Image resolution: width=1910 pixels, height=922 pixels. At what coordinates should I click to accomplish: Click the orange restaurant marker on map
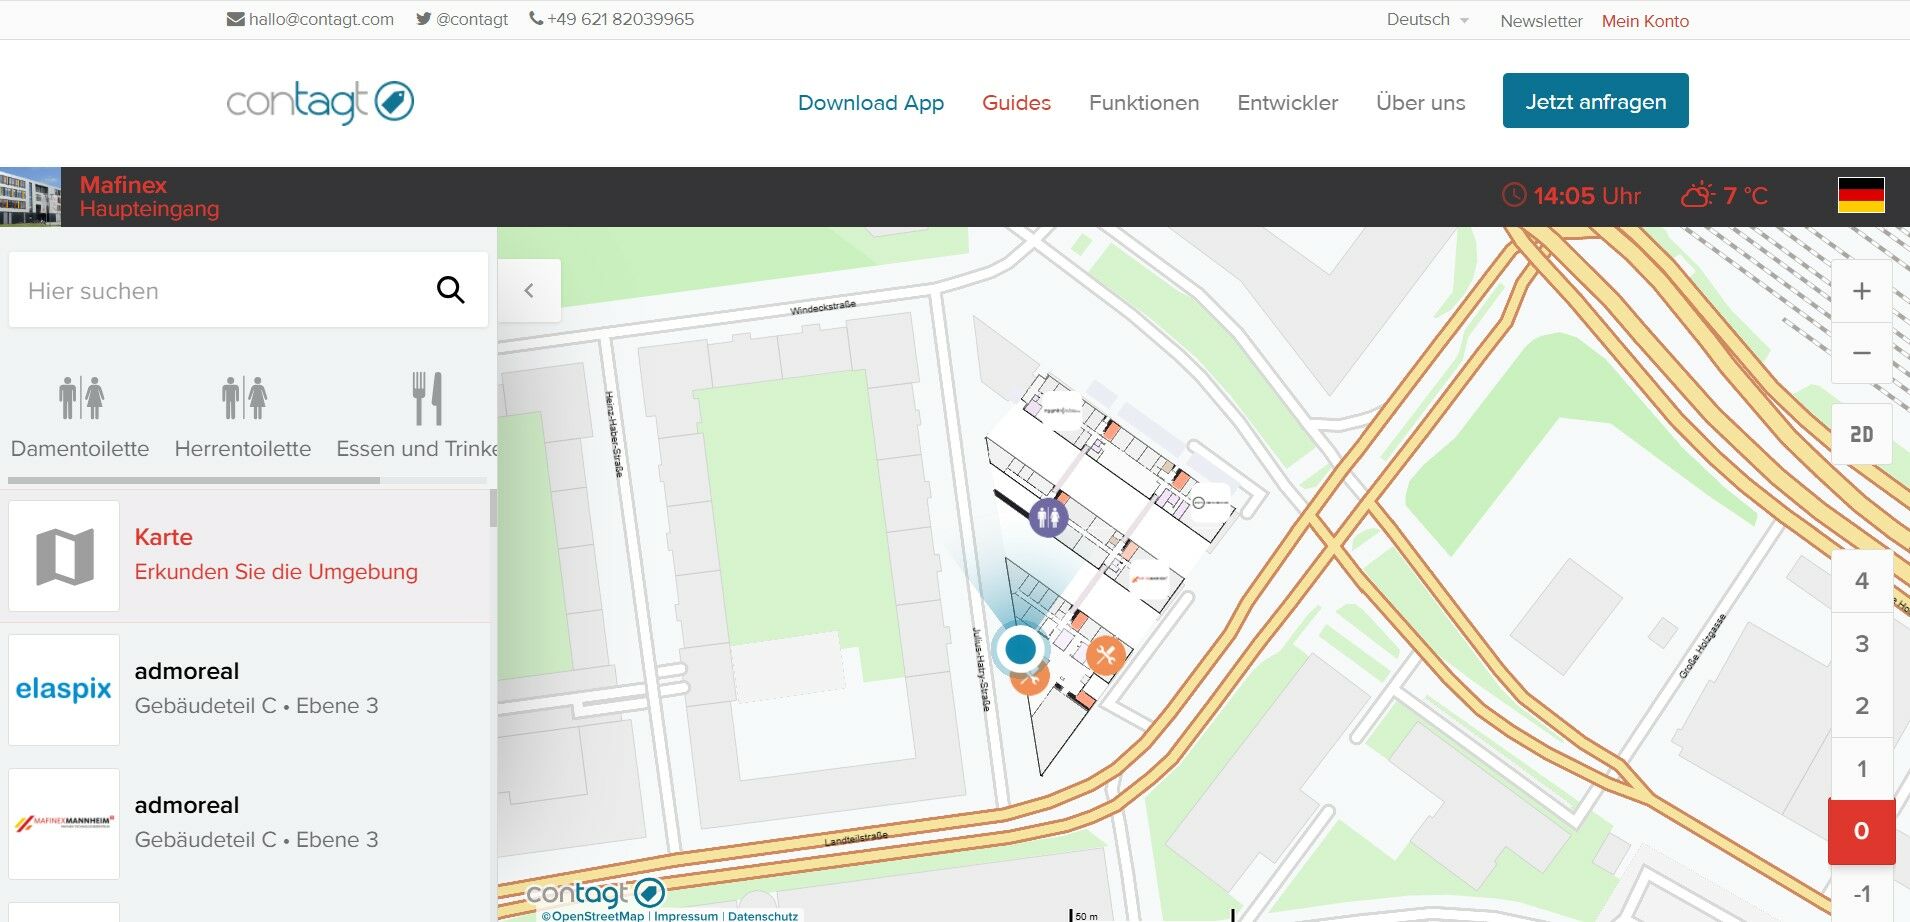pos(1105,655)
